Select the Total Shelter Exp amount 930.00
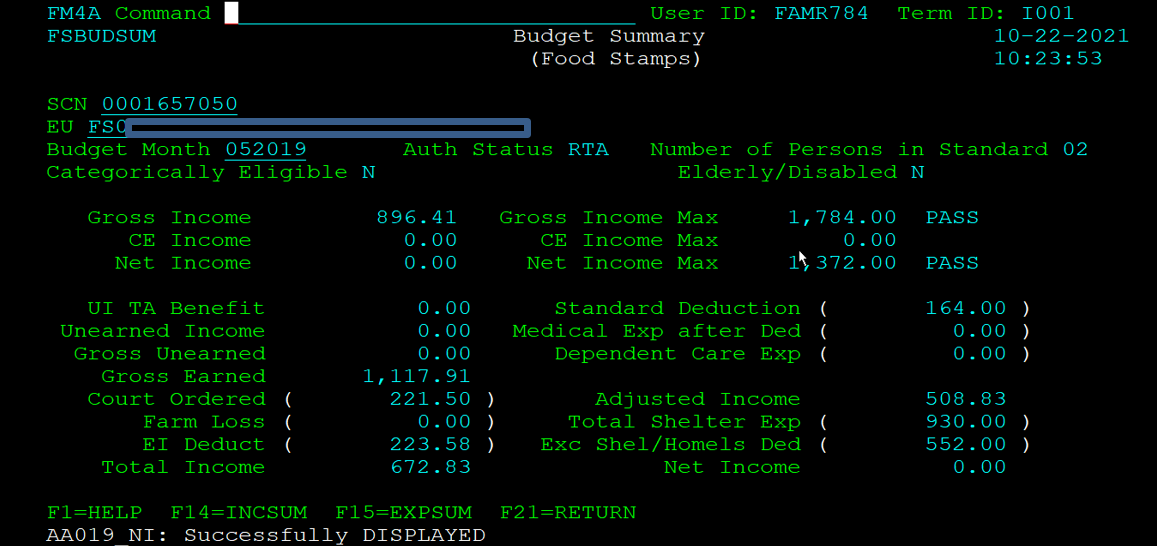 point(966,423)
